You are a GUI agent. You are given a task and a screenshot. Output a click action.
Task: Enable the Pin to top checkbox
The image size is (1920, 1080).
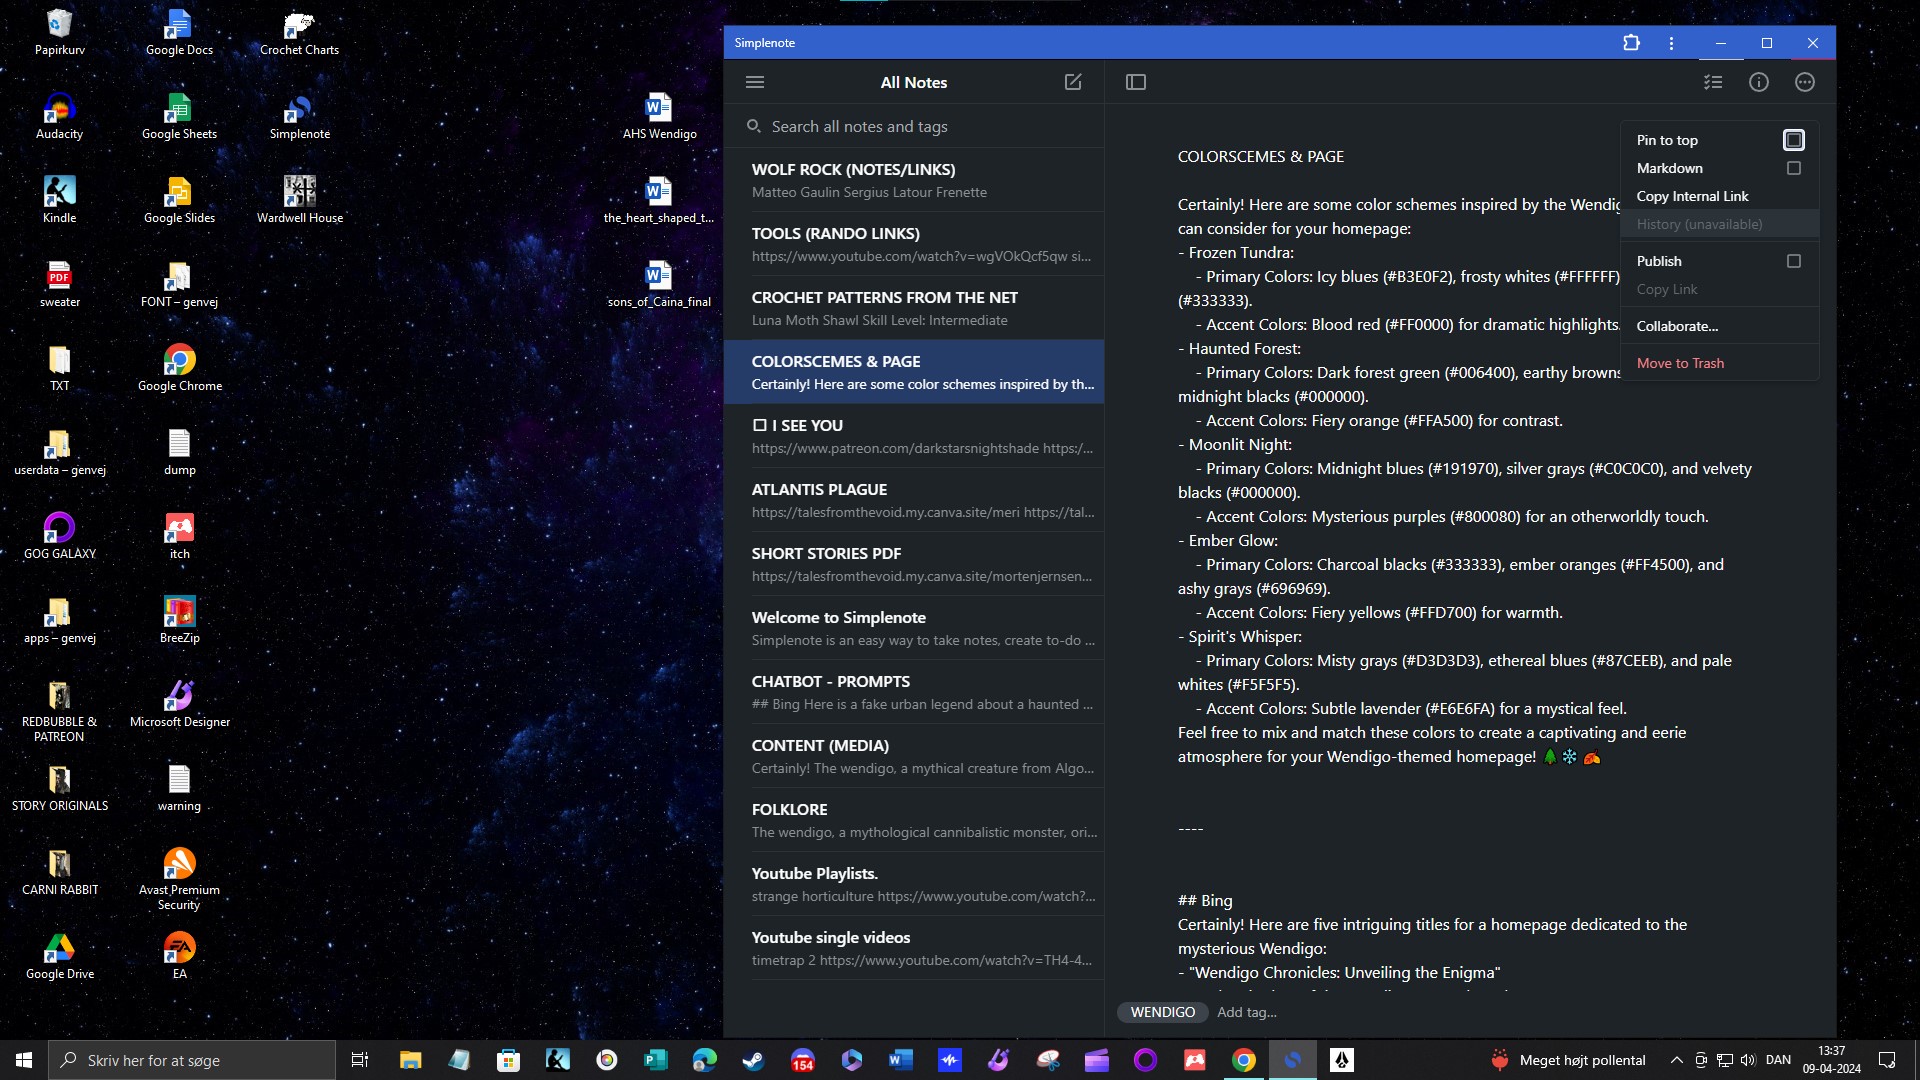click(1793, 140)
